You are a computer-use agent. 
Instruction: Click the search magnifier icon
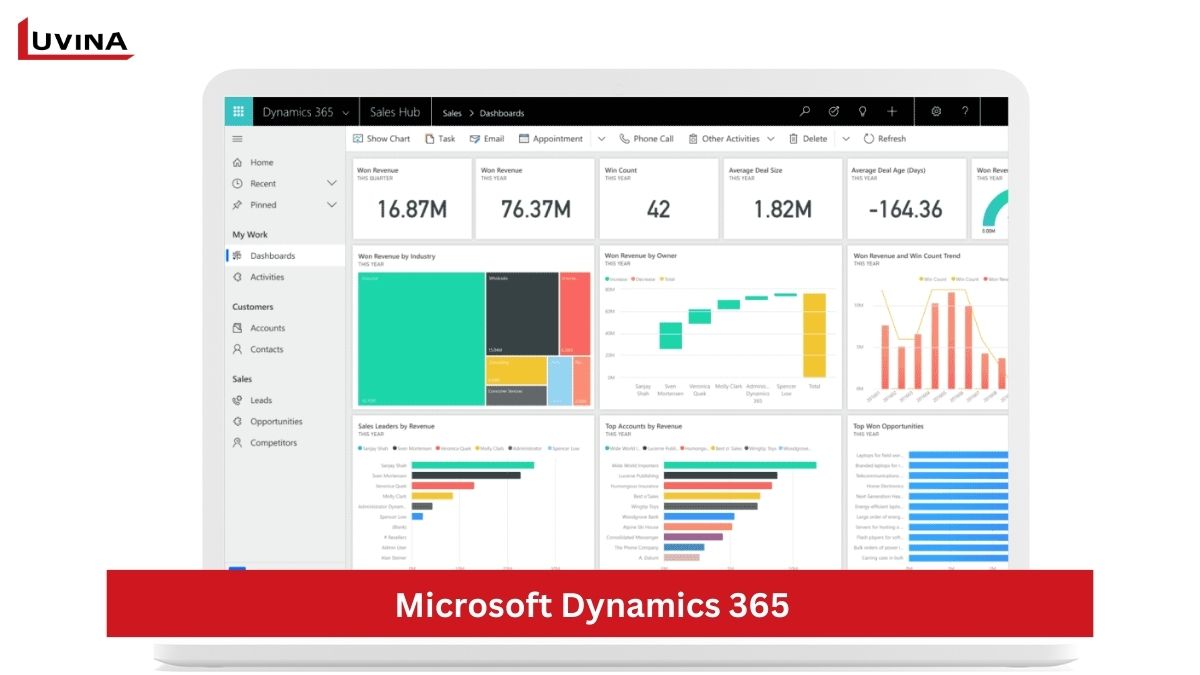point(805,112)
